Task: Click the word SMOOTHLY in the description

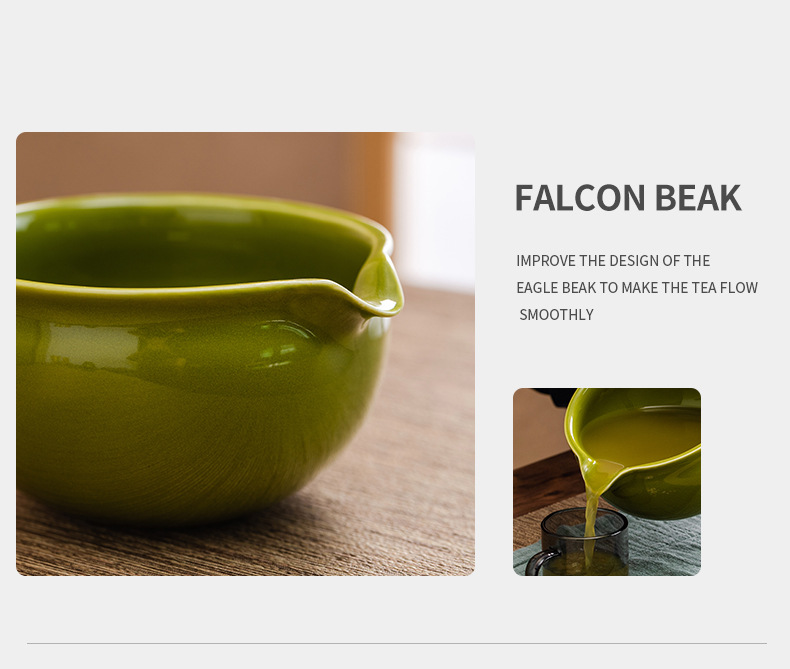Action: pyautogui.click(x=557, y=315)
